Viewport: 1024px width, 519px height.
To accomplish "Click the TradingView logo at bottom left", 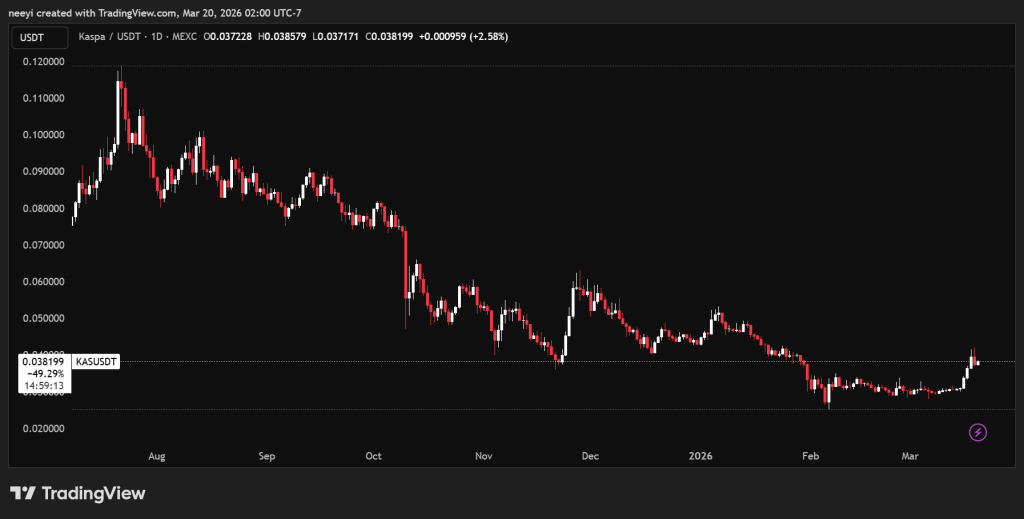I will [77, 493].
